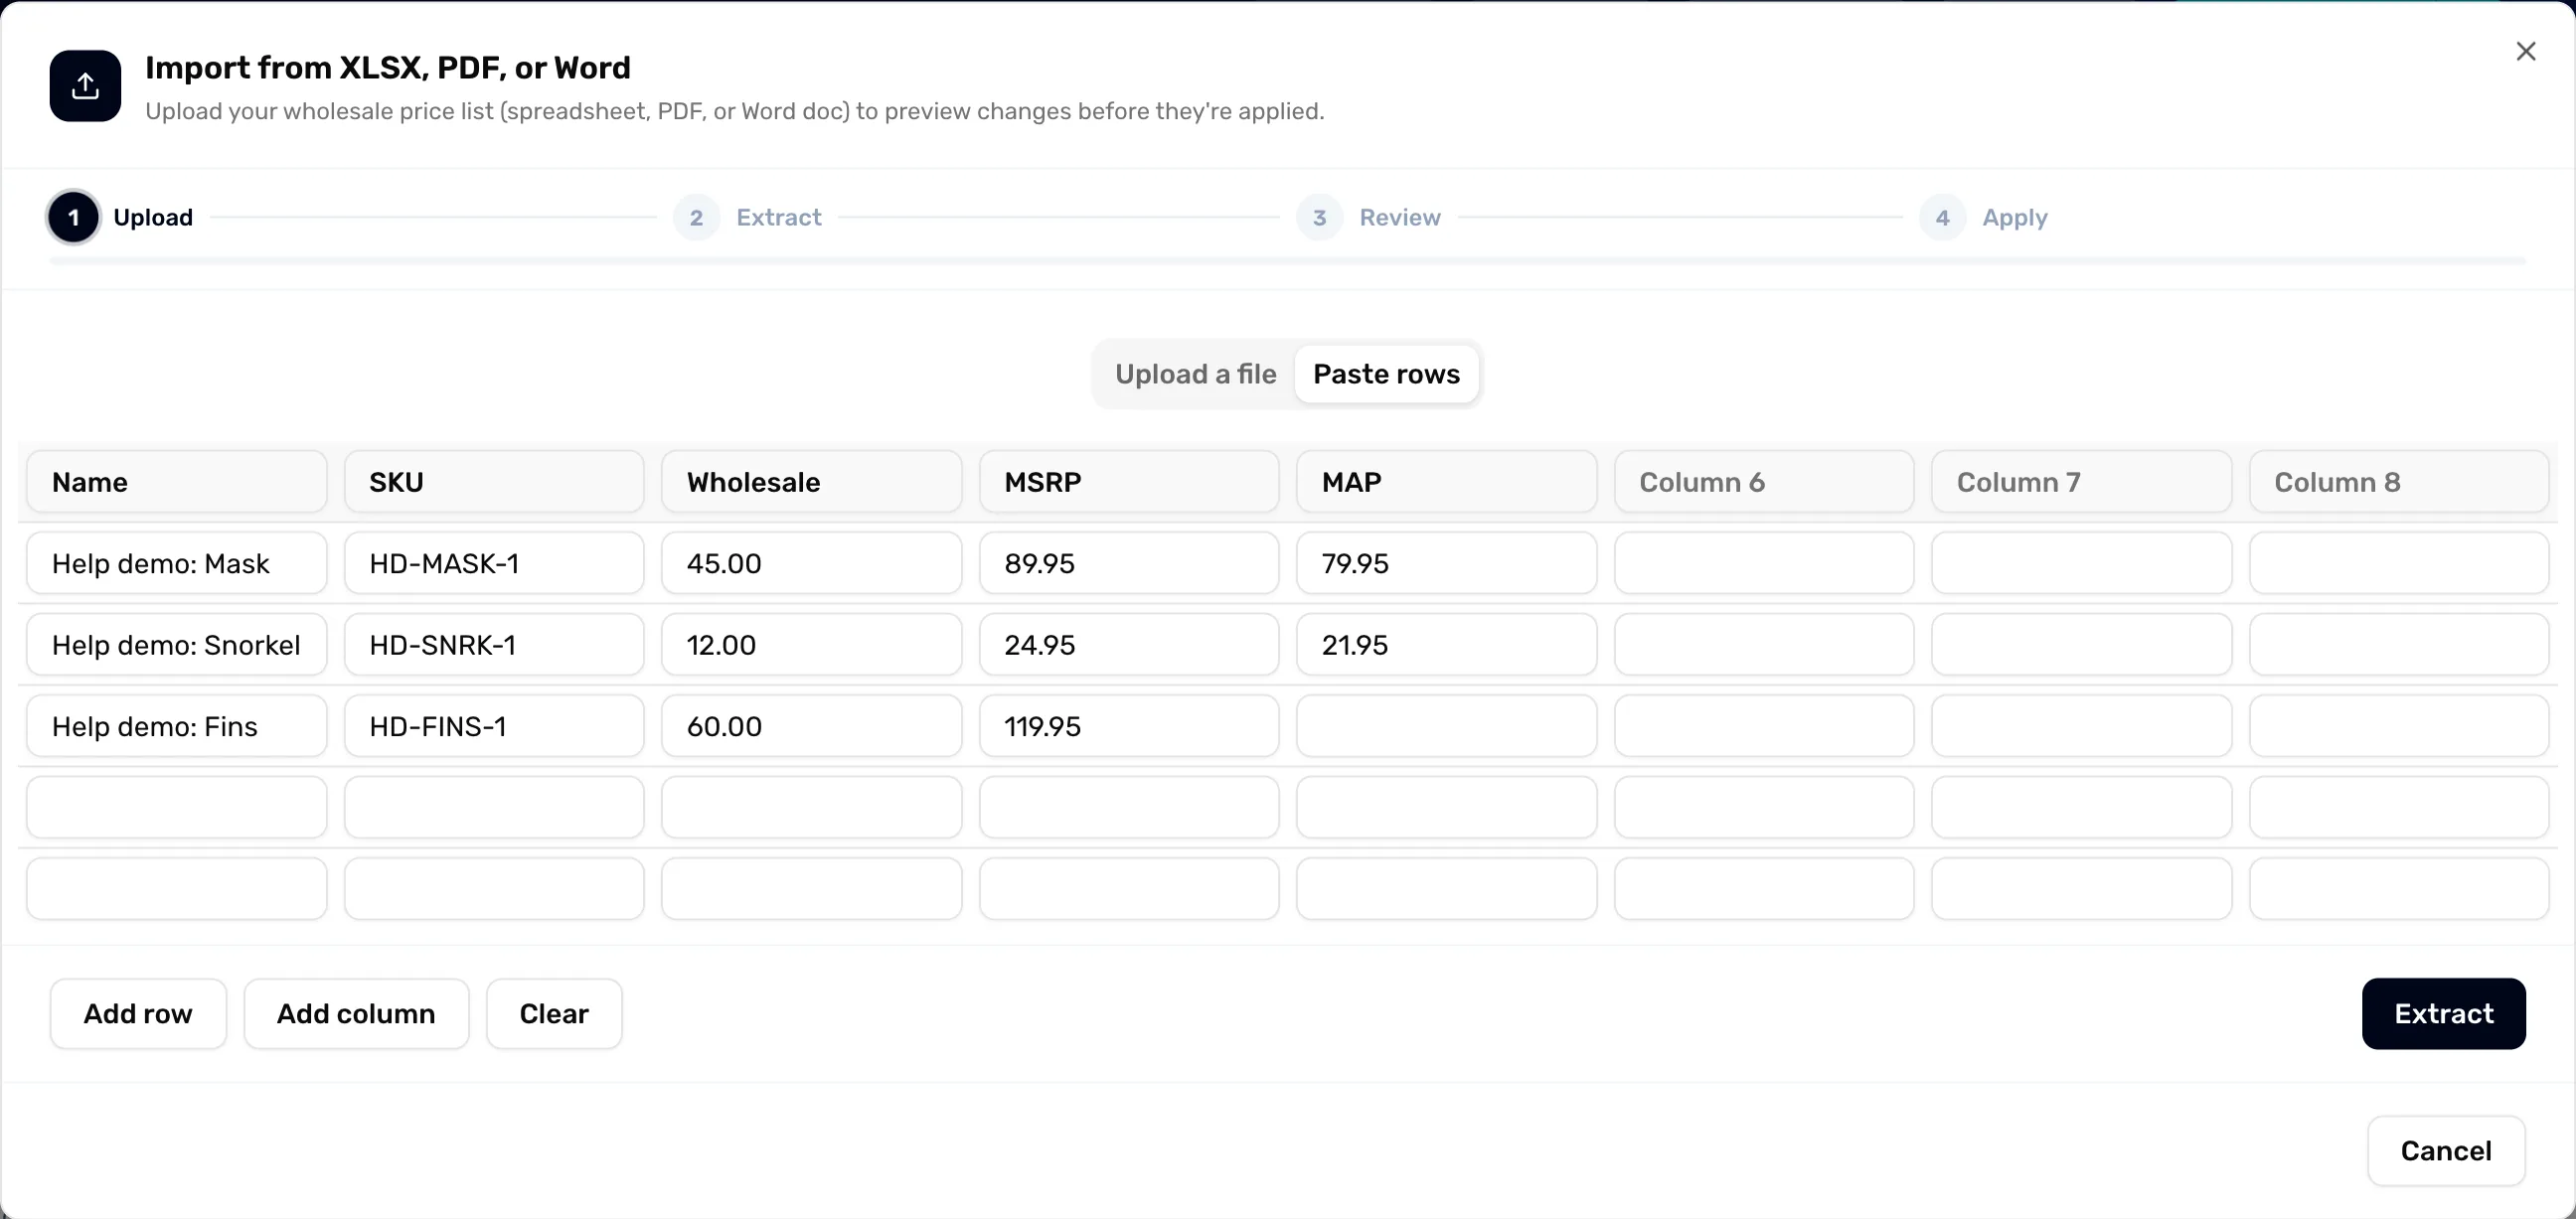Image resolution: width=2576 pixels, height=1219 pixels.
Task: Click the Column 7 header field
Action: click(2081, 482)
